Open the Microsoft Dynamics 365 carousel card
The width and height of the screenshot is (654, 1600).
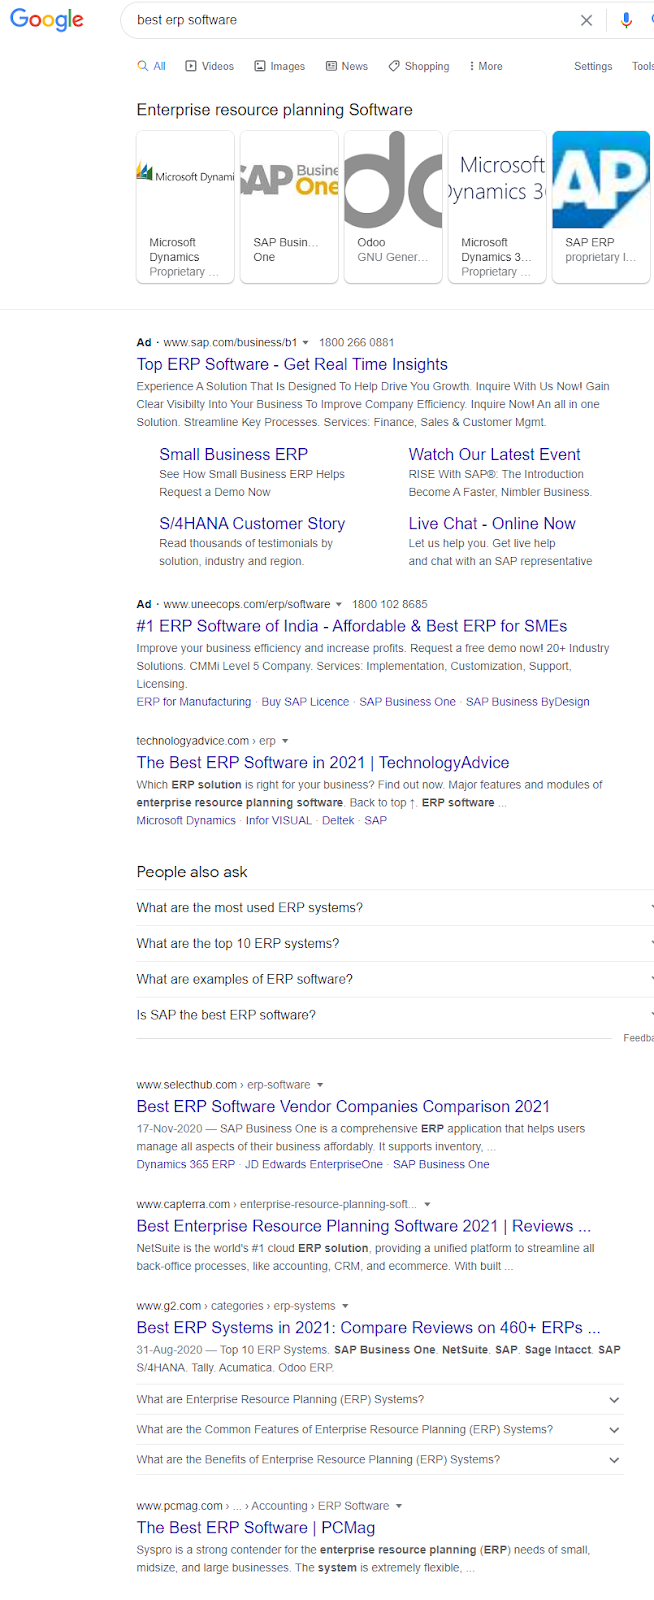click(x=498, y=207)
